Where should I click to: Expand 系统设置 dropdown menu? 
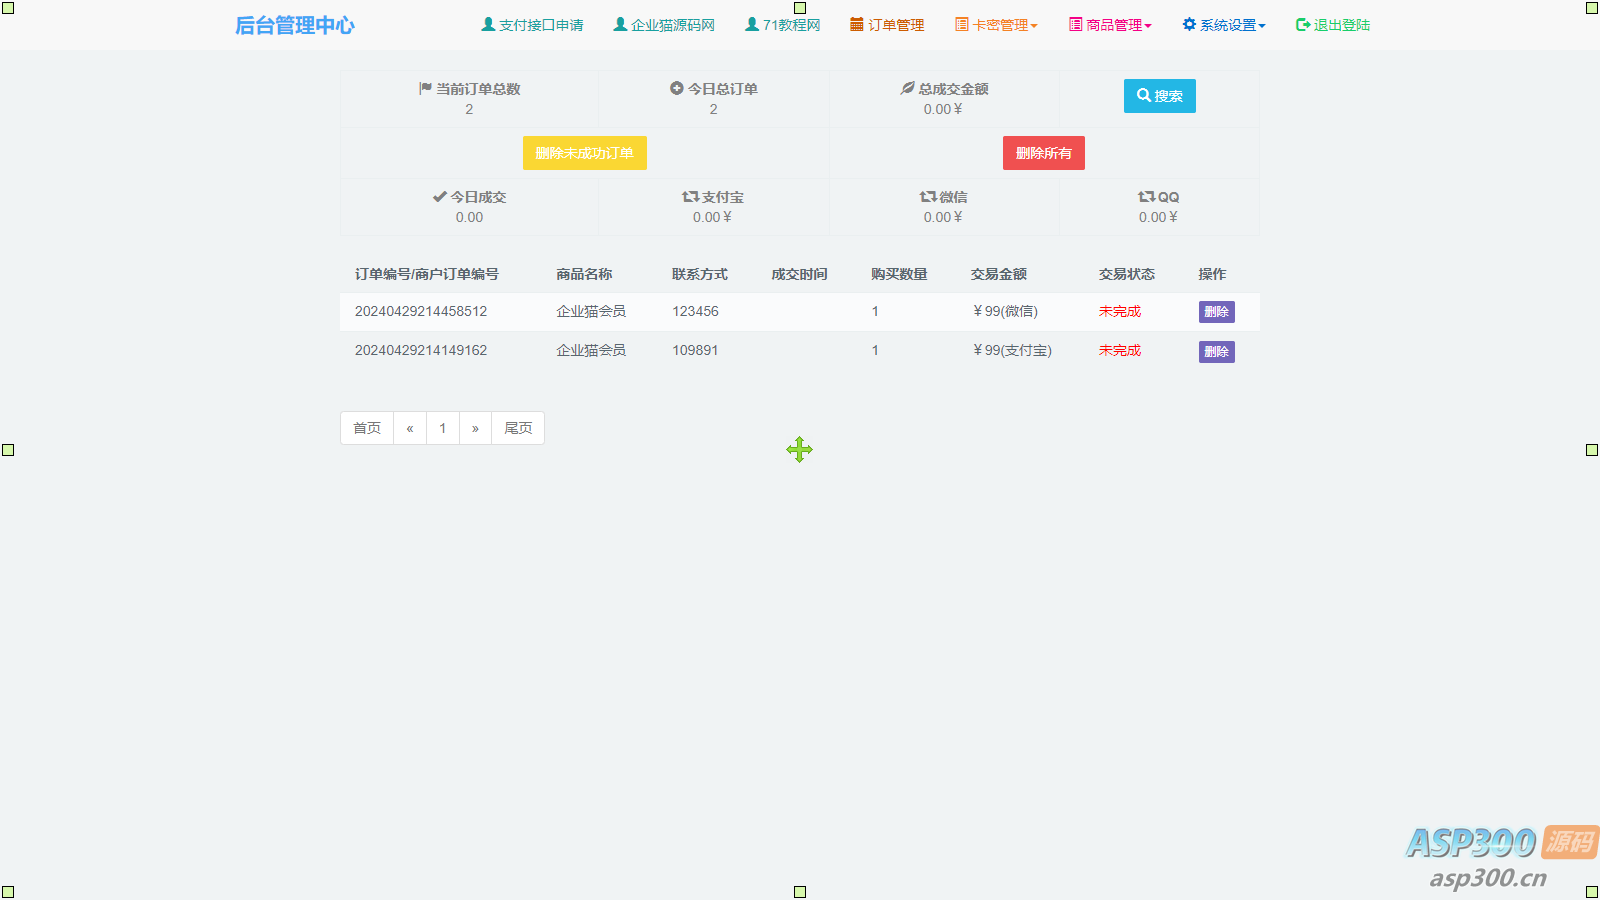point(1233,25)
